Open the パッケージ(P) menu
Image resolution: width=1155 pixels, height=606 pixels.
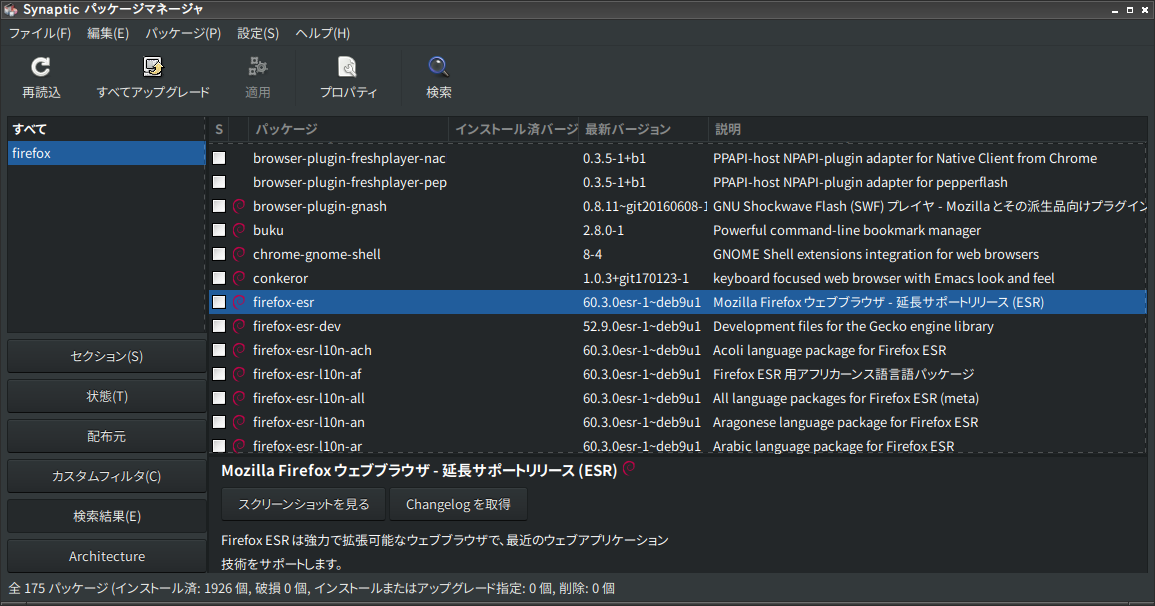click(183, 33)
